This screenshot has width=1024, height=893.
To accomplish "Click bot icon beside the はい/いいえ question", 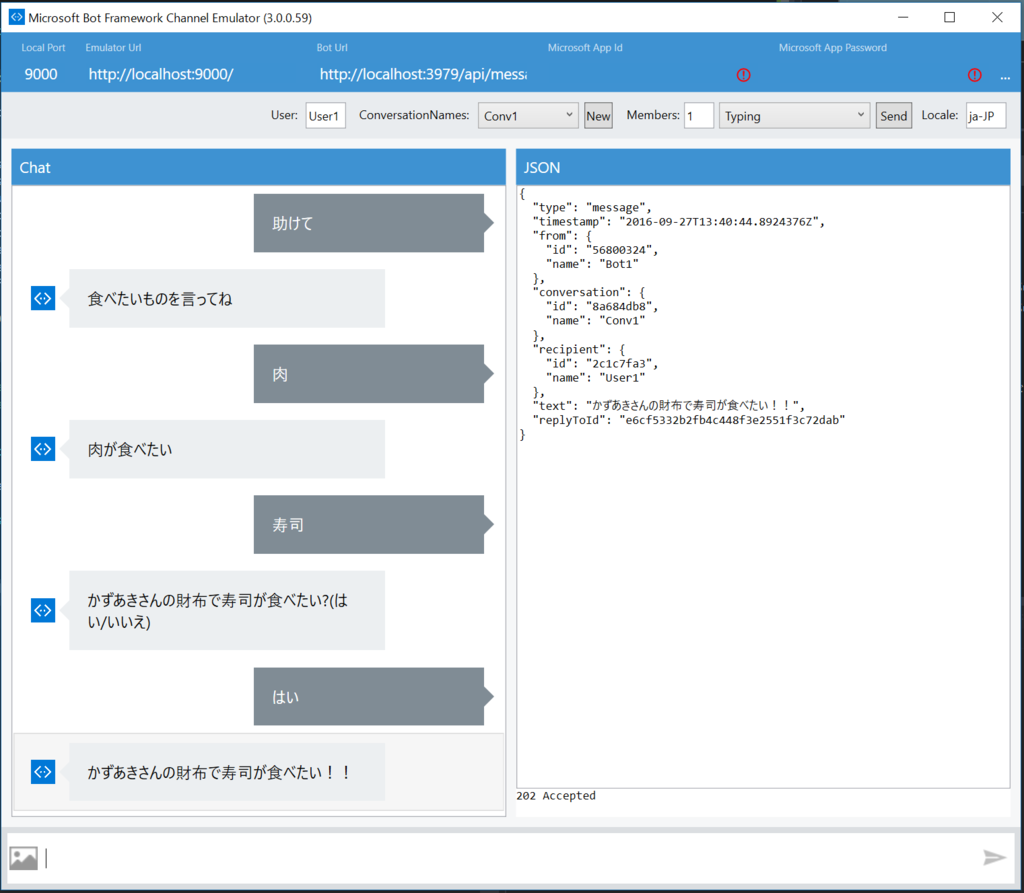I will click(43, 610).
